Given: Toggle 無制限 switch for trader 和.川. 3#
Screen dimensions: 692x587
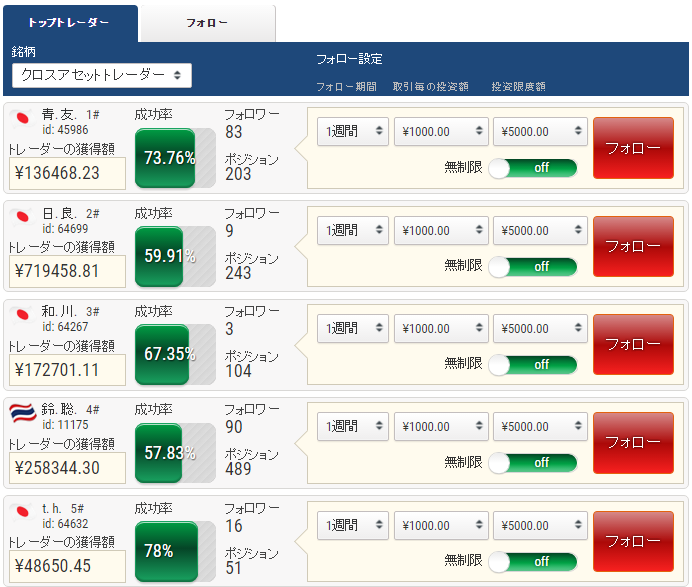Looking at the screenshot, I should click(533, 365).
